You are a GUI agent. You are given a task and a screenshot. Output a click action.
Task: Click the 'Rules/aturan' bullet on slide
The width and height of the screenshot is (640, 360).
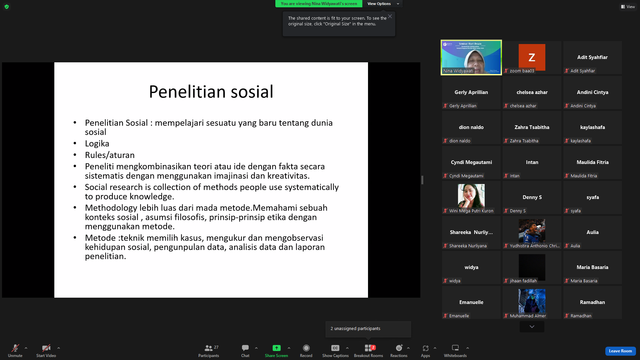click(110, 155)
